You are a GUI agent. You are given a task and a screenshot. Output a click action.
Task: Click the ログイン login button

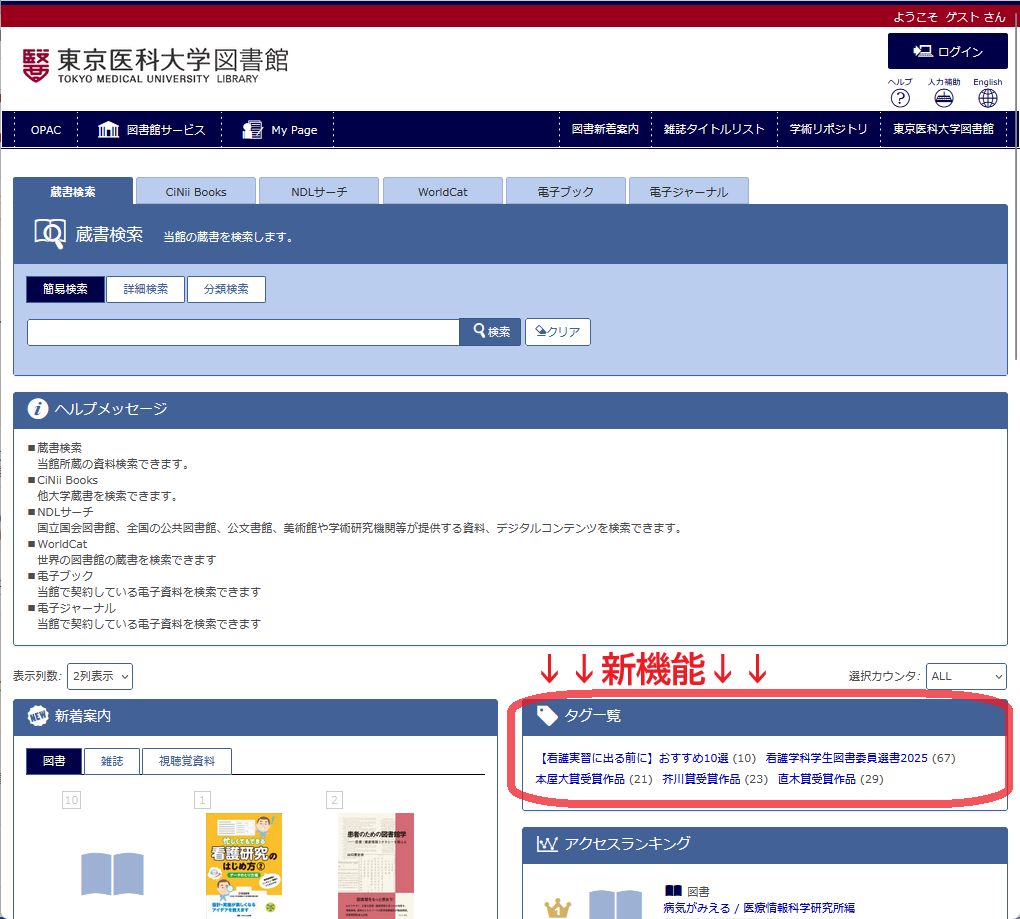[x=948, y=52]
